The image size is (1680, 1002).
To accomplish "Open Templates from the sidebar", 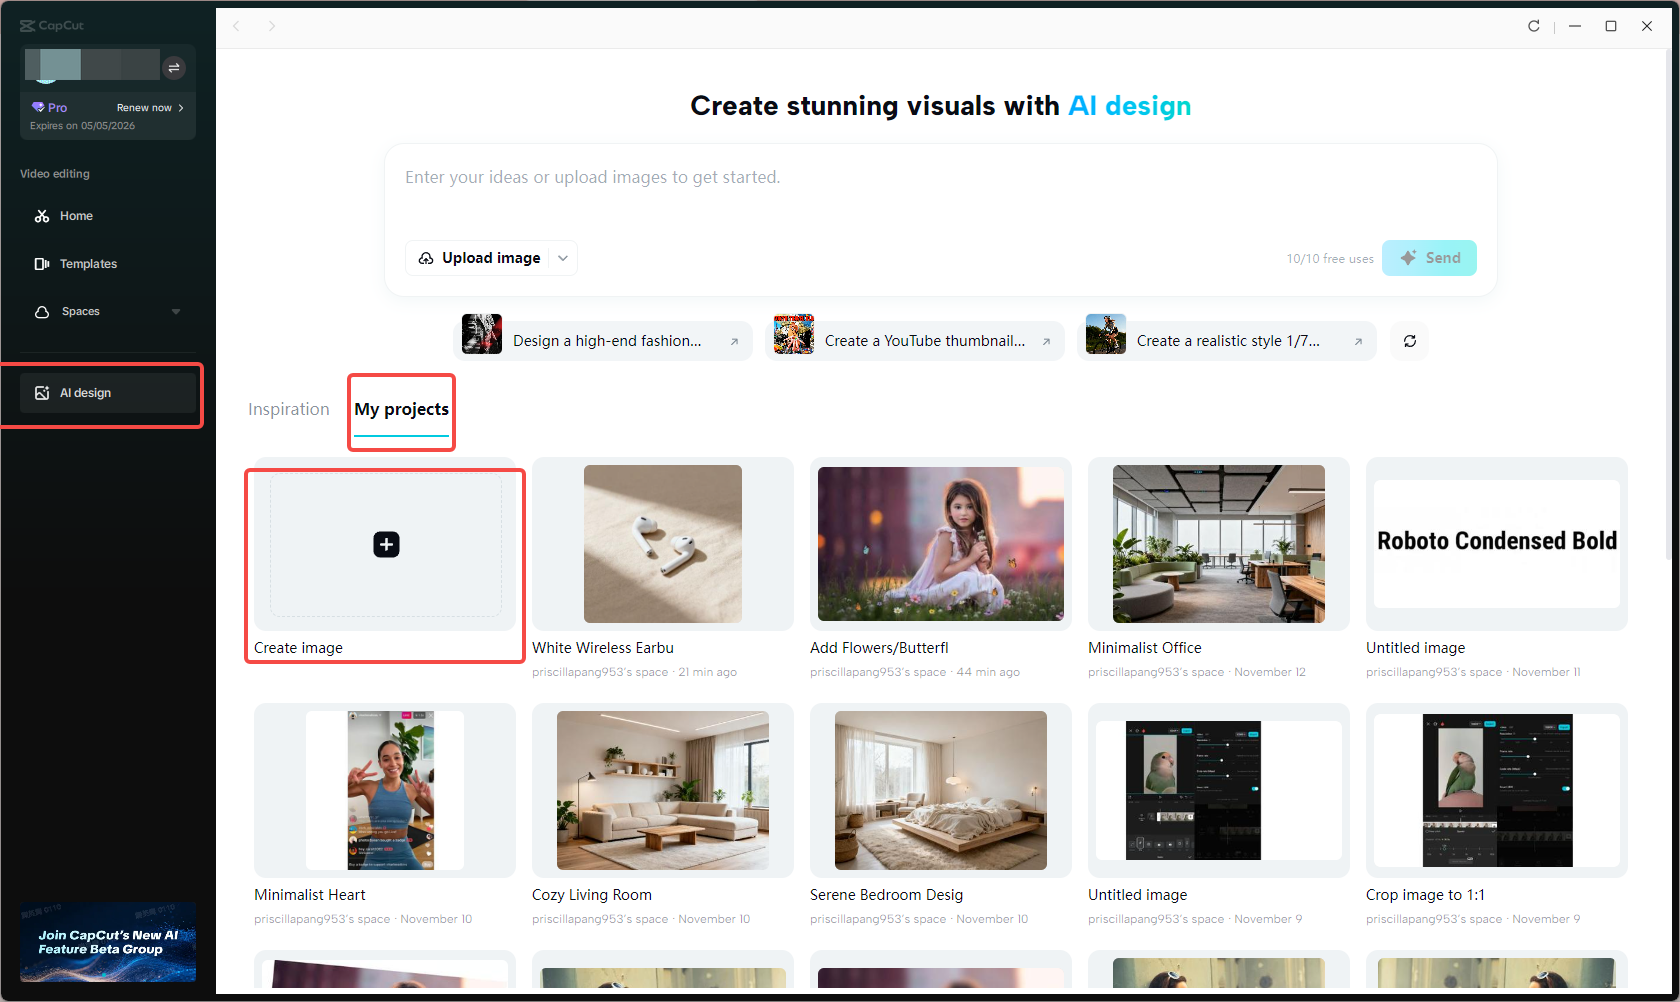I will 88,263.
